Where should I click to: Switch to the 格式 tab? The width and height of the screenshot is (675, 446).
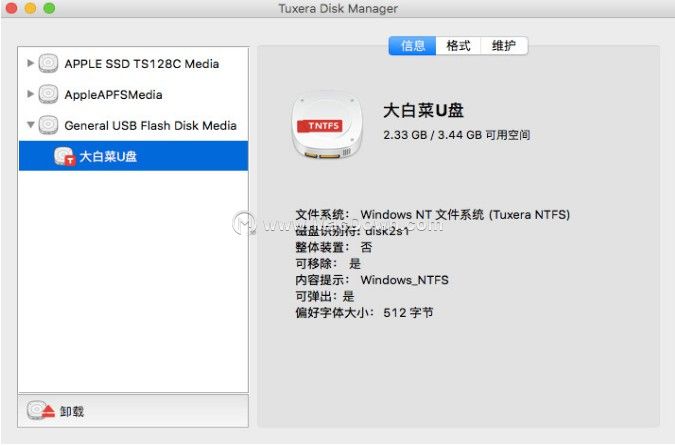(x=458, y=45)
